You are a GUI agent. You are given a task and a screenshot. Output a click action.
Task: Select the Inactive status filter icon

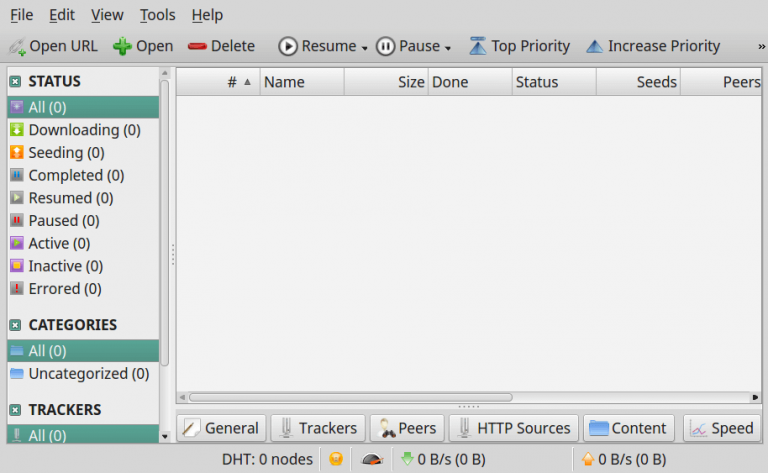pyautogui.click(x=17, y=265)
